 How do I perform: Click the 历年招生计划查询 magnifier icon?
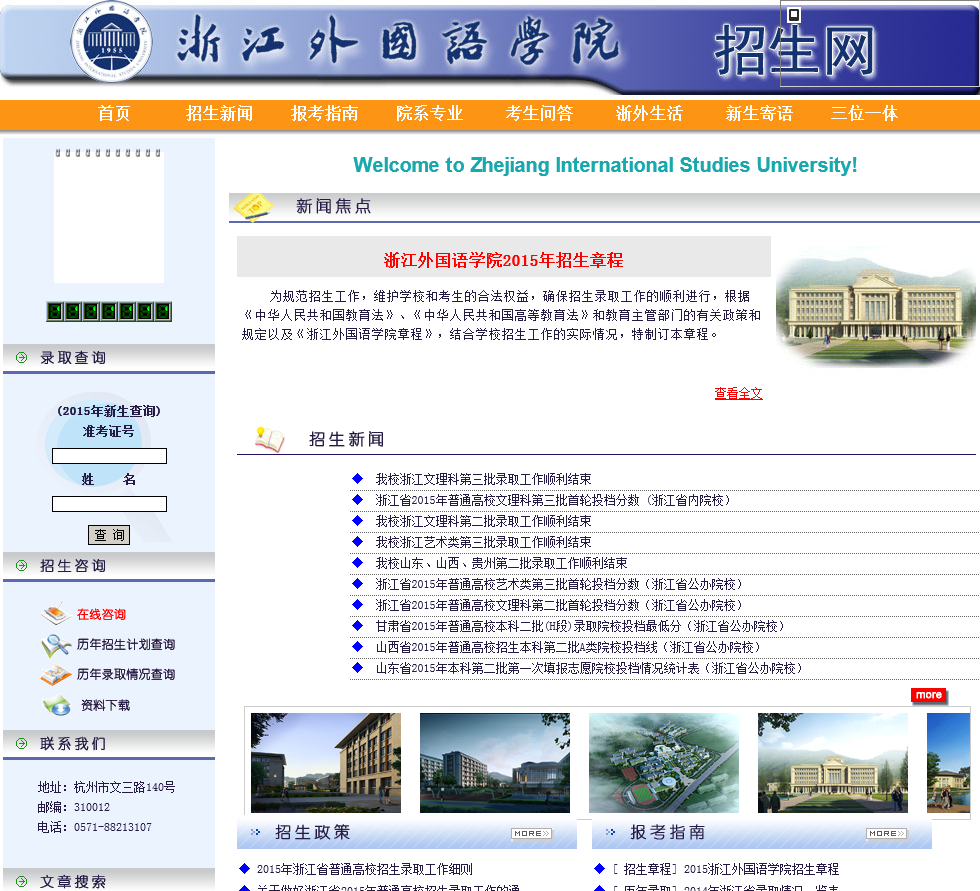click(x=56, y=645)
